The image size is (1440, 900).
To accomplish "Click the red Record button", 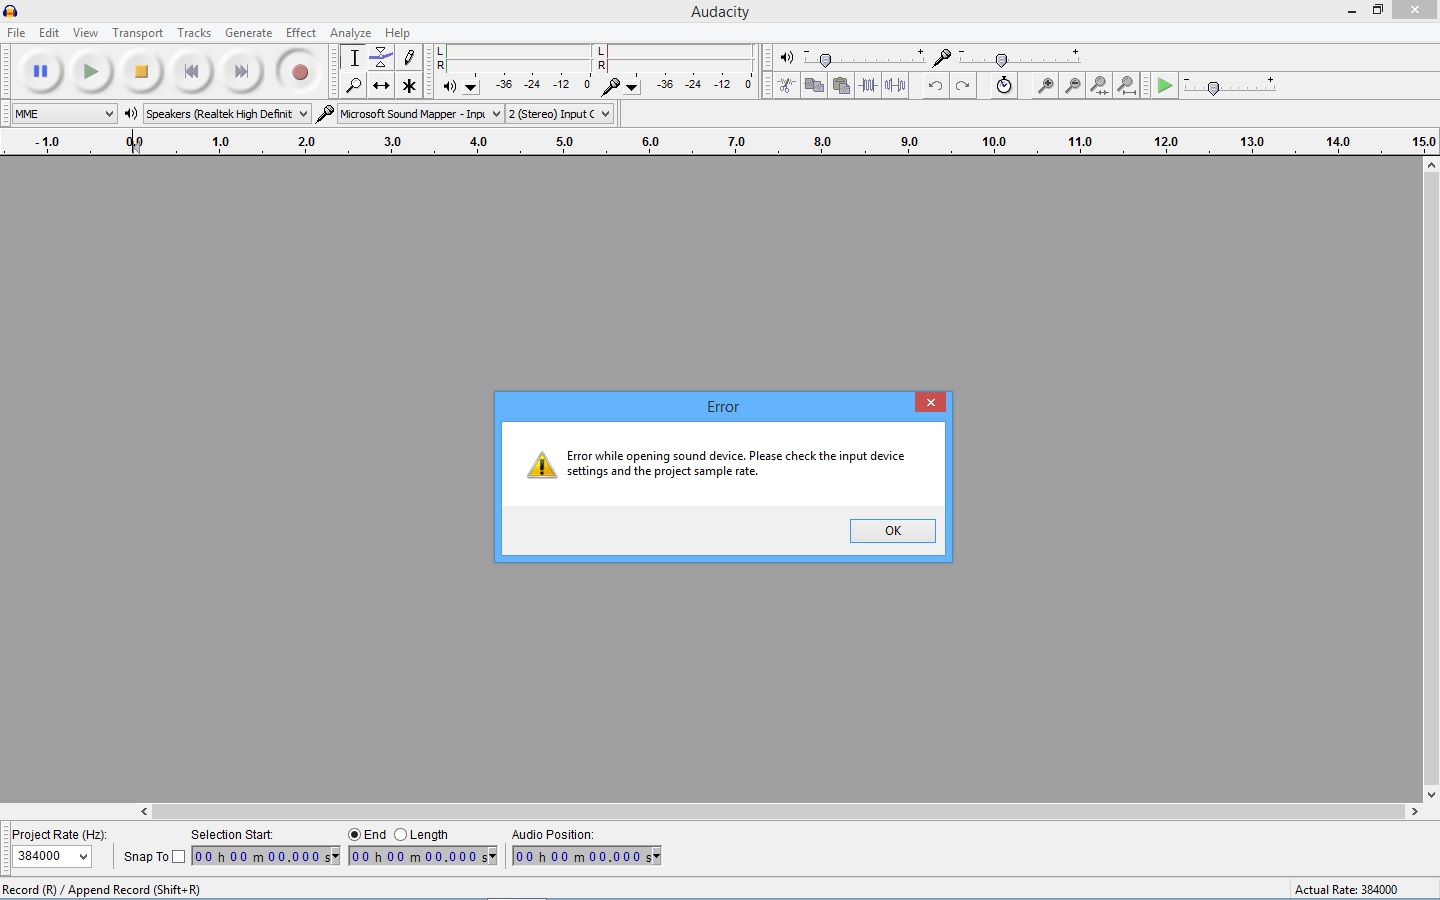I will tap(299, 72).
